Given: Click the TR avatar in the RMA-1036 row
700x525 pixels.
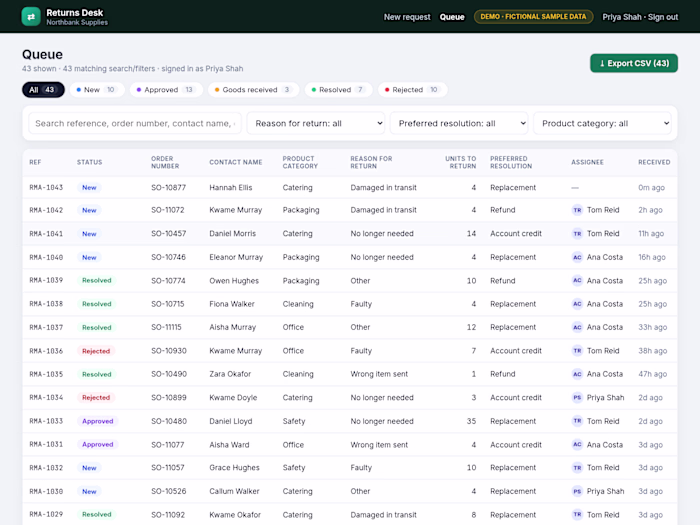Looking at the screenshot, I should (577, 351).
